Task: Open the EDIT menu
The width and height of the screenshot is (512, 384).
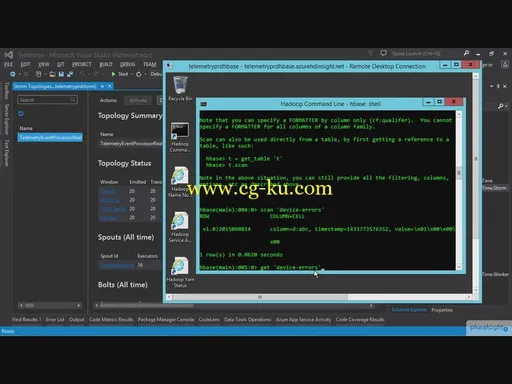Action: pyautogui.click(x=25, y=64)
